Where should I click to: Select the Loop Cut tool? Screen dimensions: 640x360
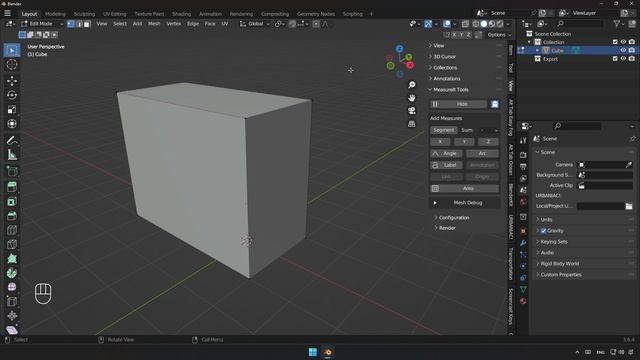12,230
